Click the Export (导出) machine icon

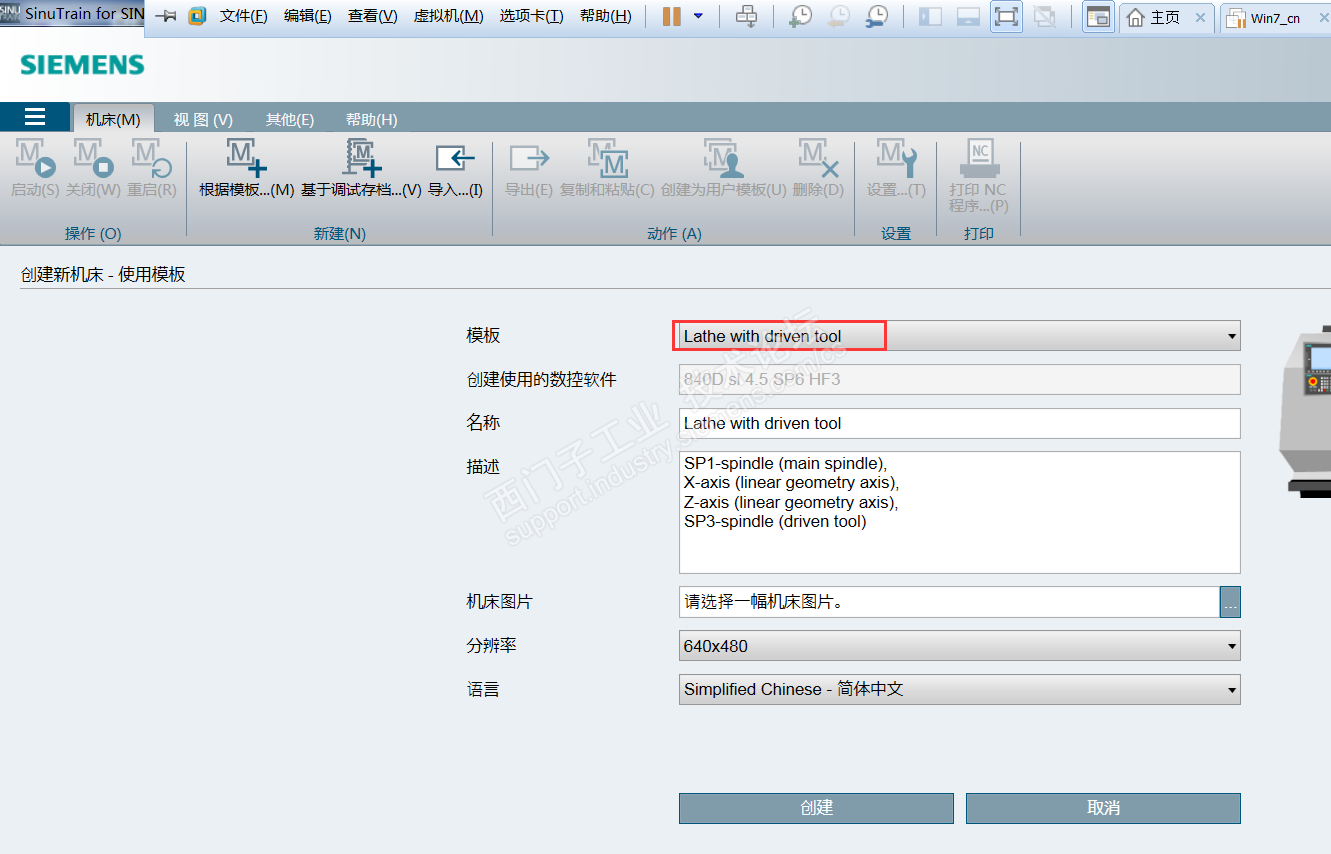(529, 158)
